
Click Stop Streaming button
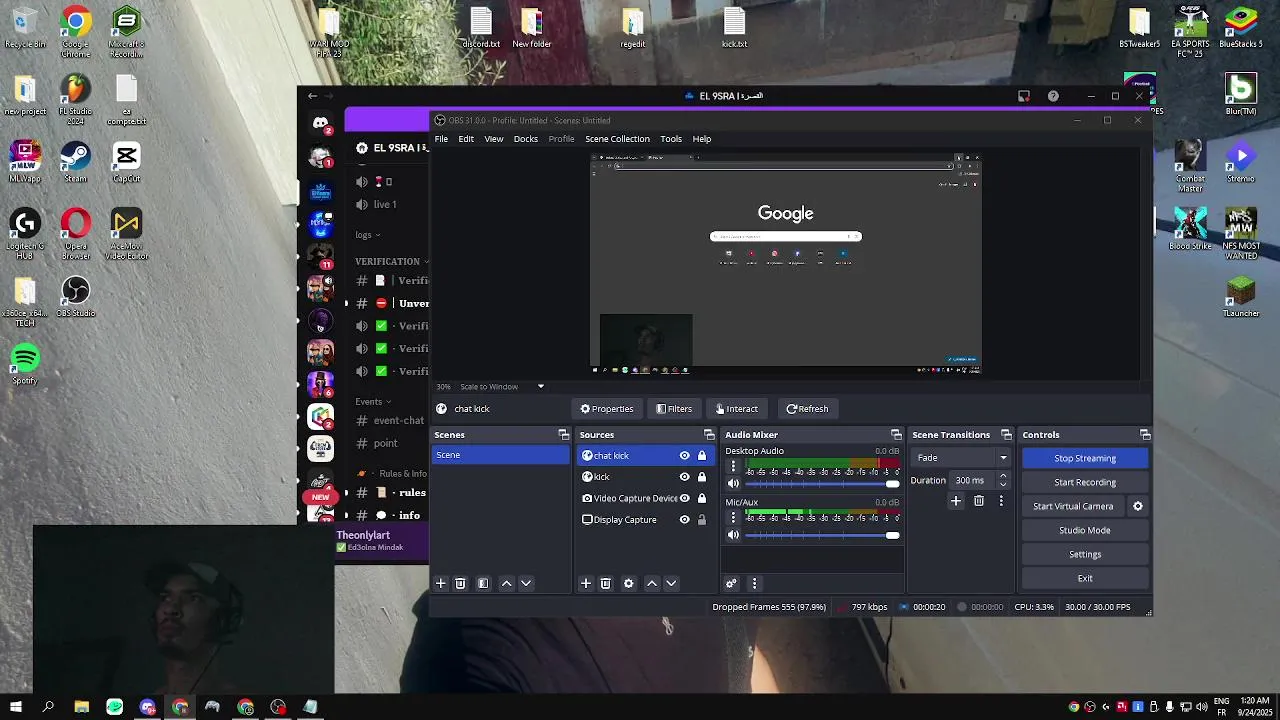[x=1085, y=458]
